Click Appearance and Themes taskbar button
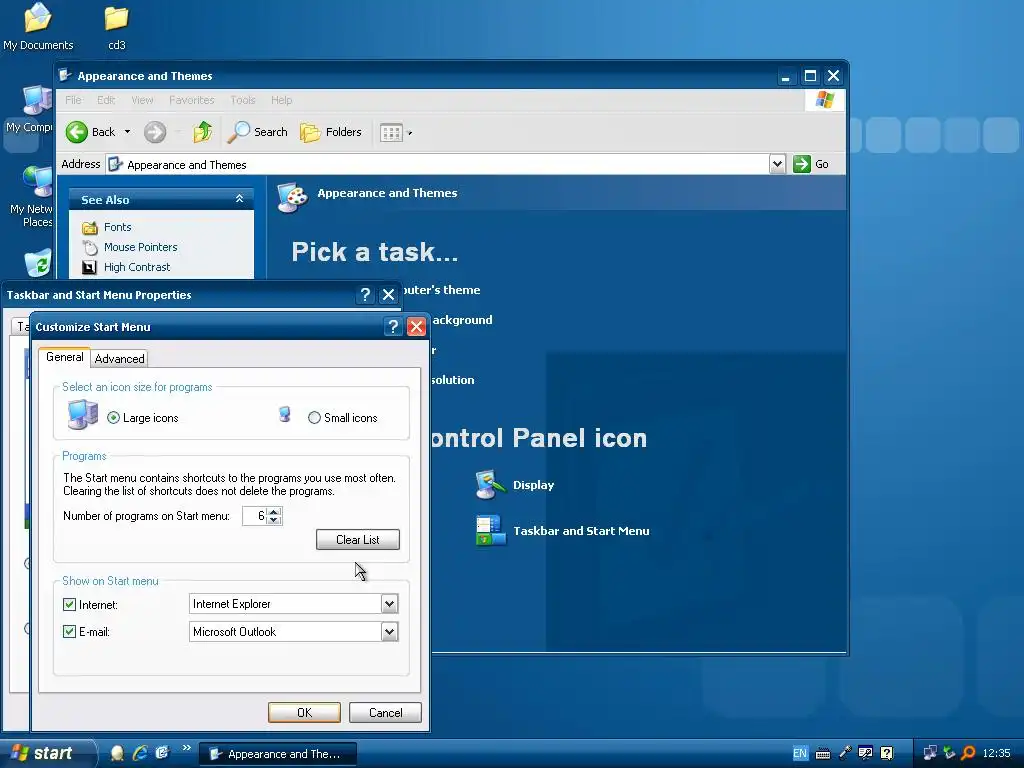The width and height of the screenshot is (1024, 768). (278, 754)
